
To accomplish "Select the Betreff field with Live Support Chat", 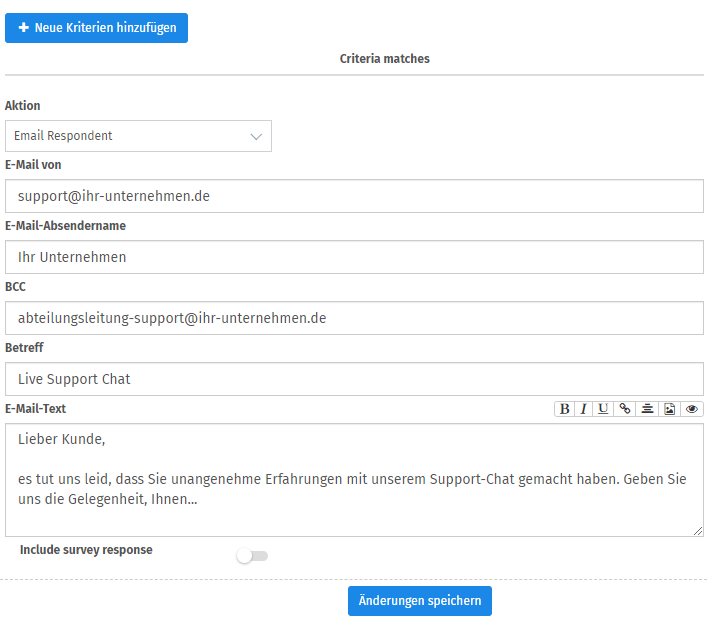I will [x=354, y=379].
